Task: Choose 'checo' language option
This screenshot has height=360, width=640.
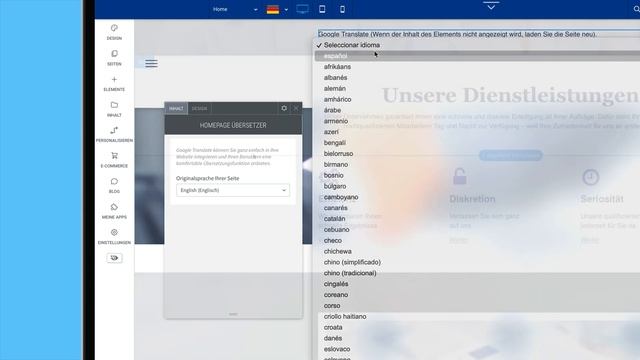Action: point(333,241)
